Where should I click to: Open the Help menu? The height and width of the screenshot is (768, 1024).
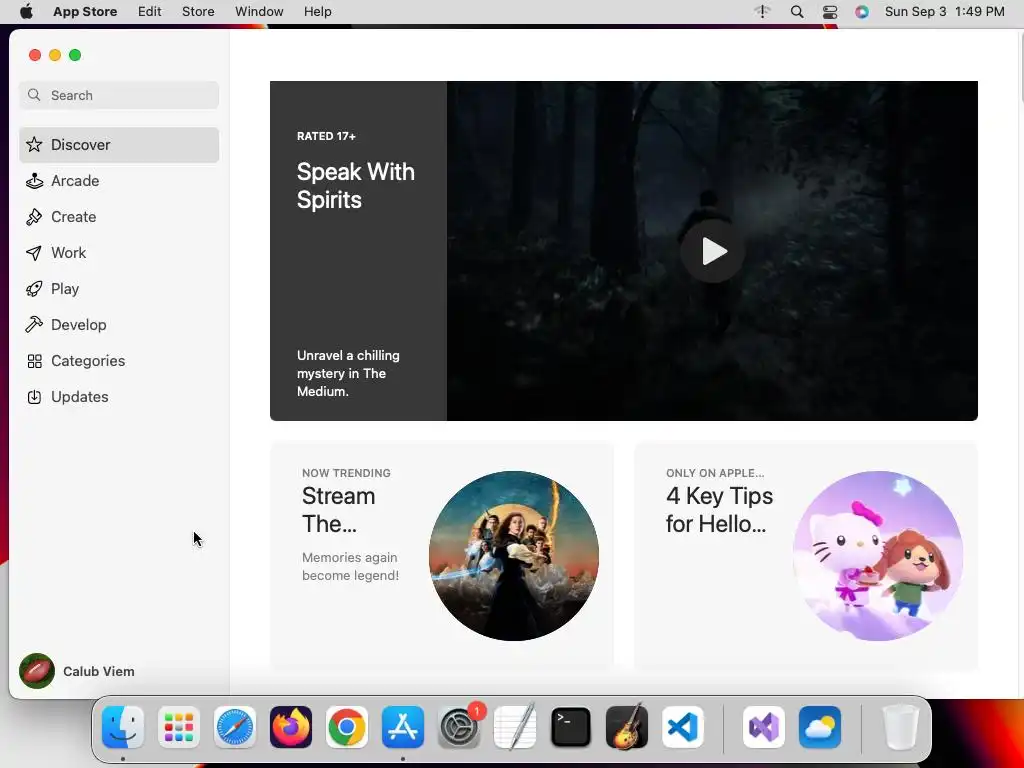[x=317, y=12]
